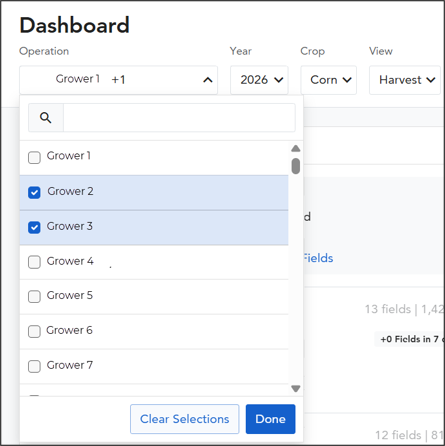Uncheck the Grower 2 checkbox
Image resolution: width=445 pixels, height=446 pixels.
34,192
